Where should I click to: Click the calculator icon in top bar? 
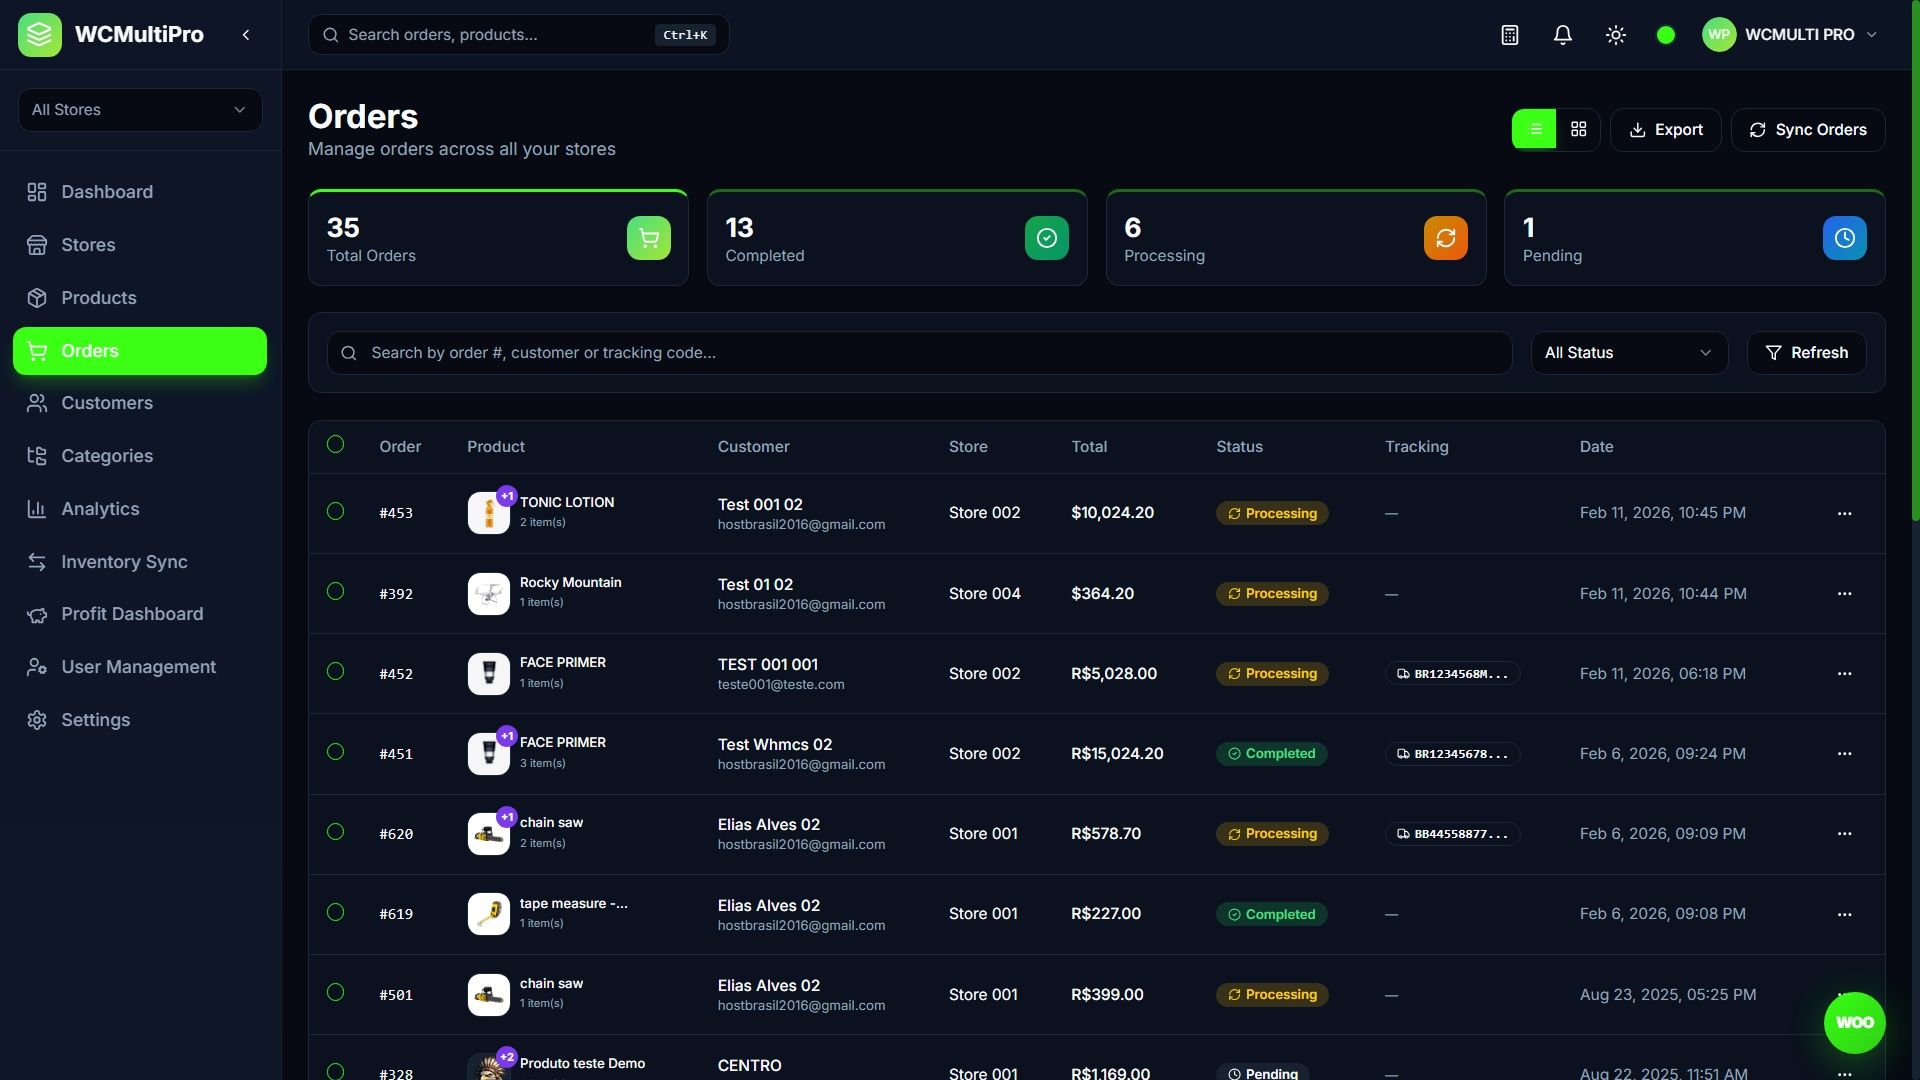pyautogui.click(x=1509, y=35)
